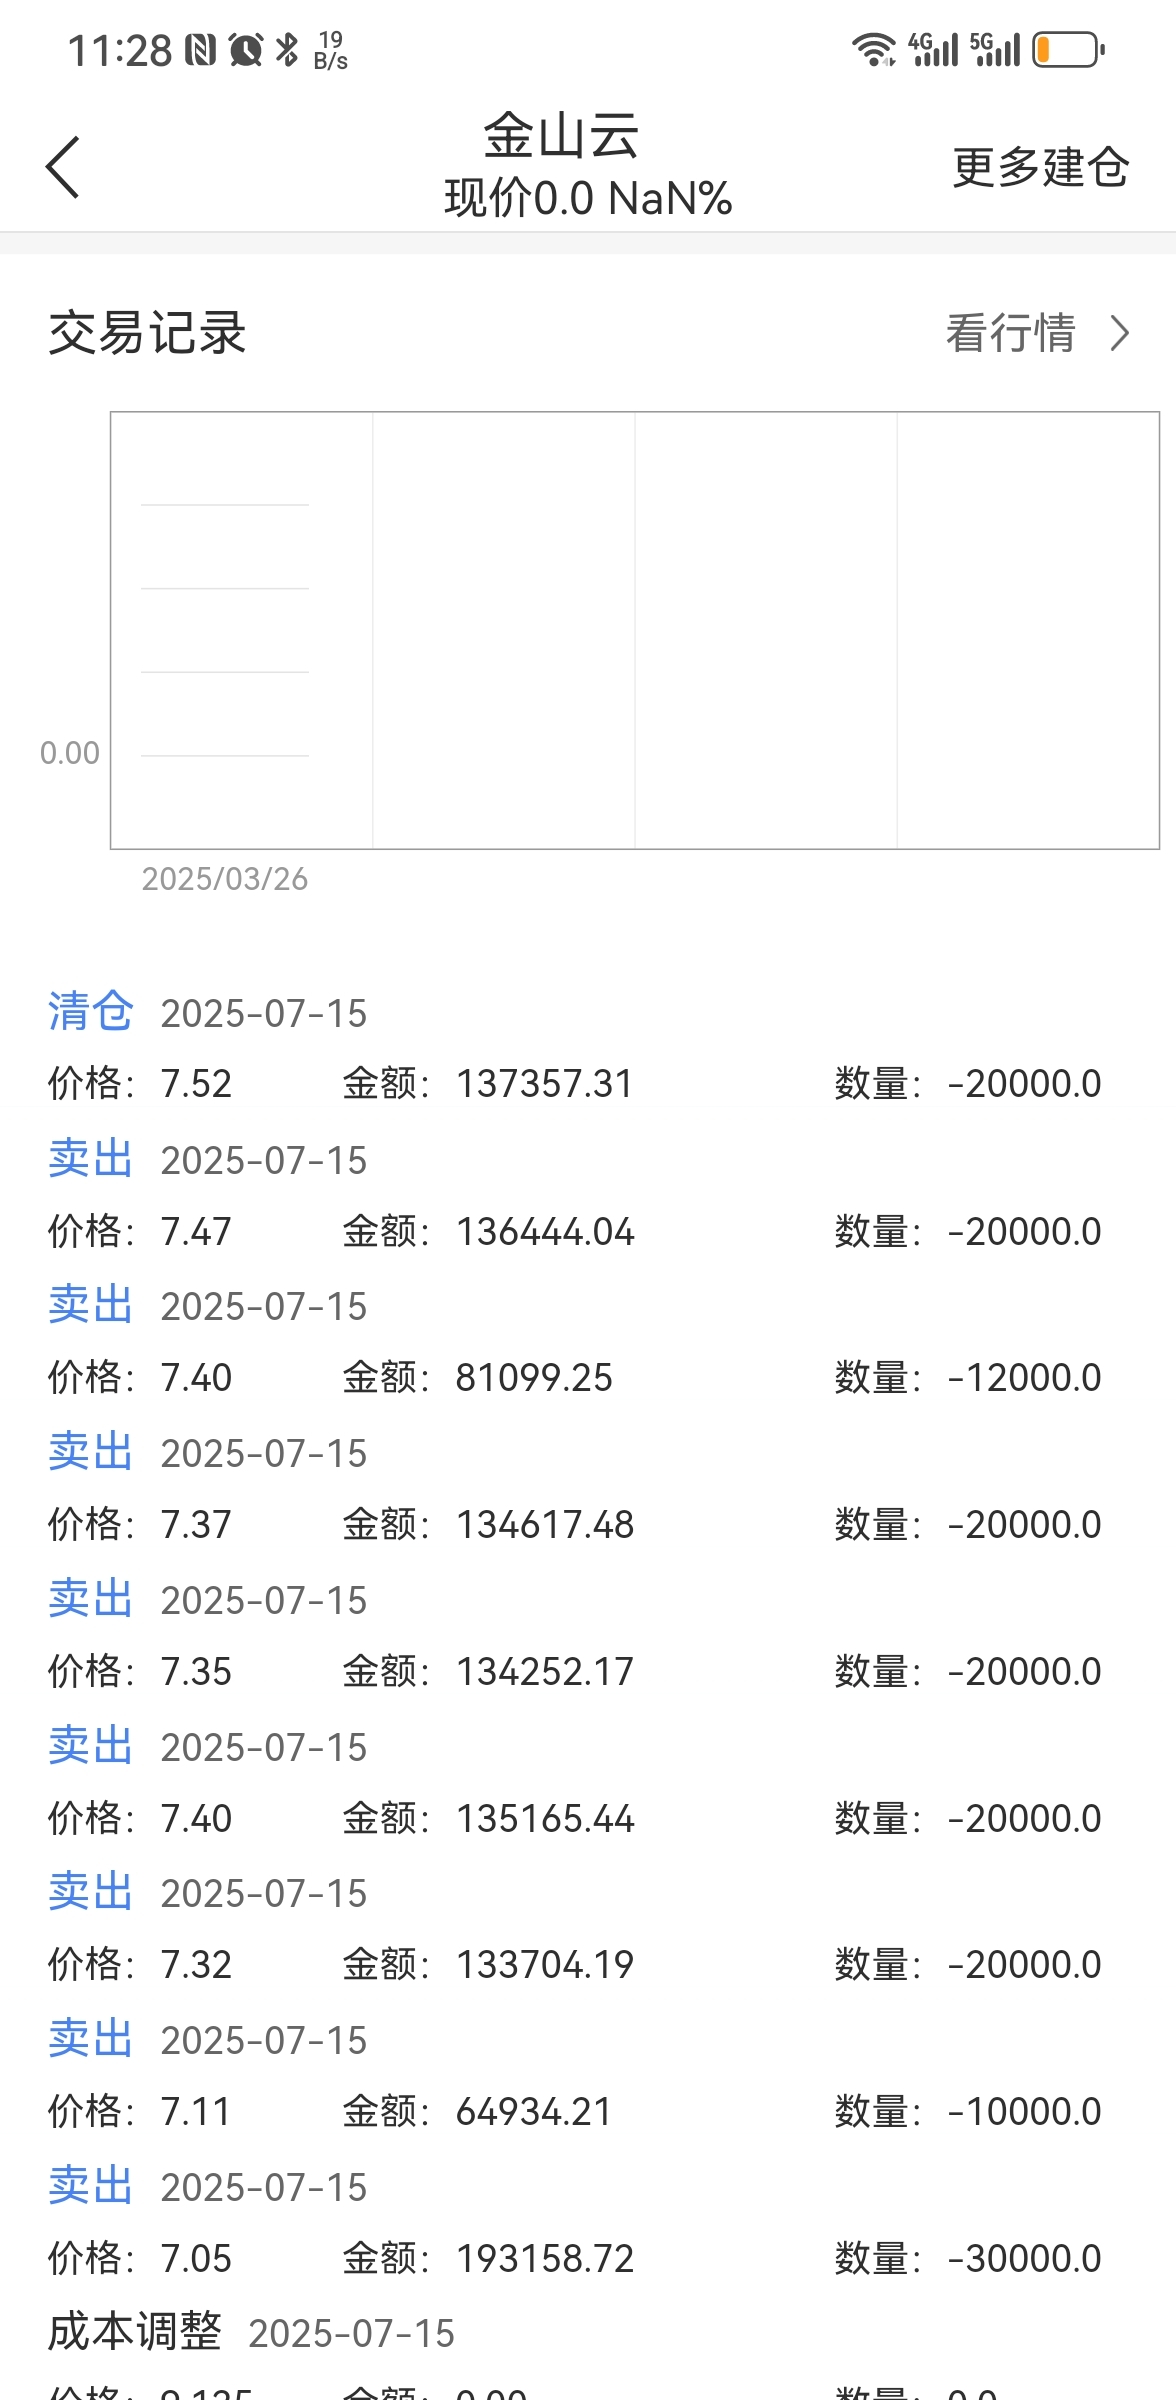Tap the 5G signal strength icon

click(995, 49)
